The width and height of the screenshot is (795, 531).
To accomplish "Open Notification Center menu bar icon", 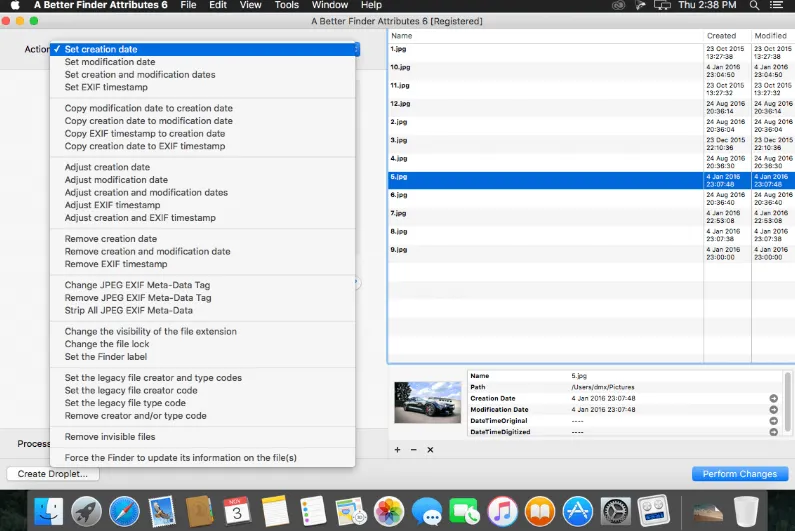I will (776, 6).
